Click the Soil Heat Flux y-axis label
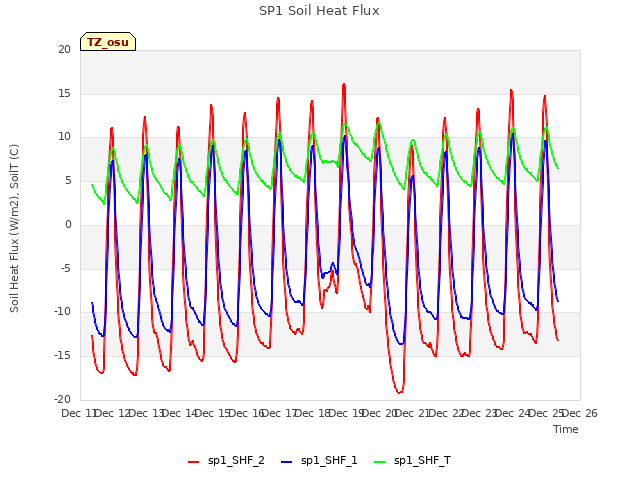Viewport: 640px width, 480px height. [x=14, y=228]
